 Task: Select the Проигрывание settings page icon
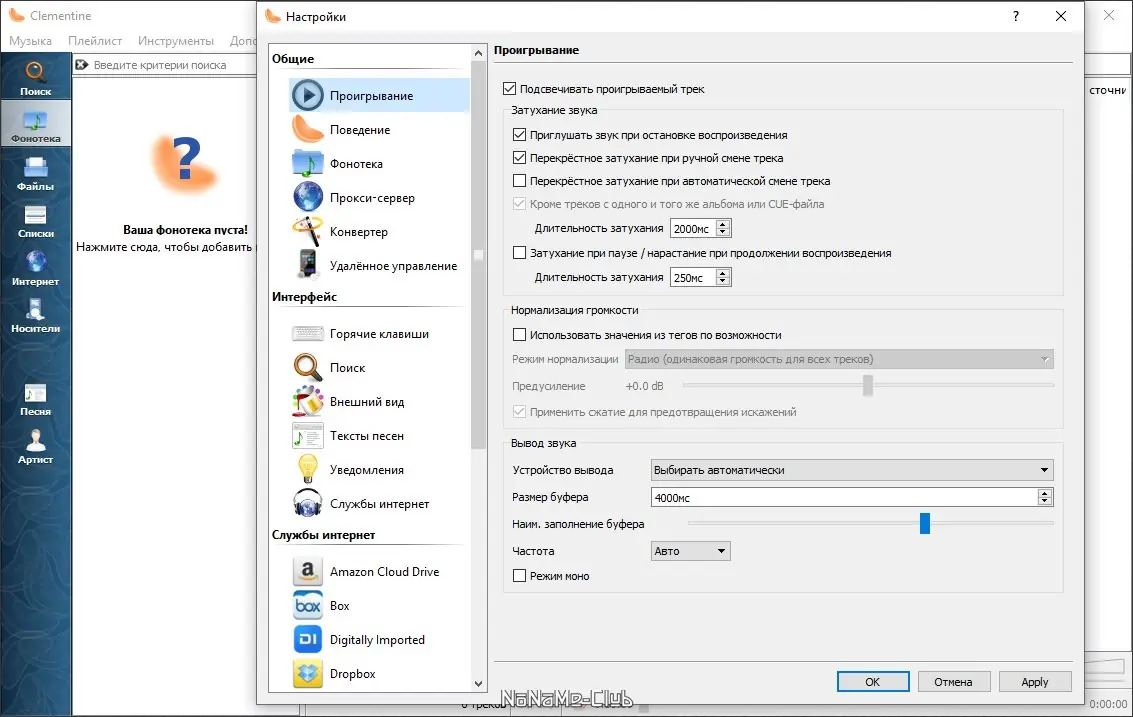308,95
